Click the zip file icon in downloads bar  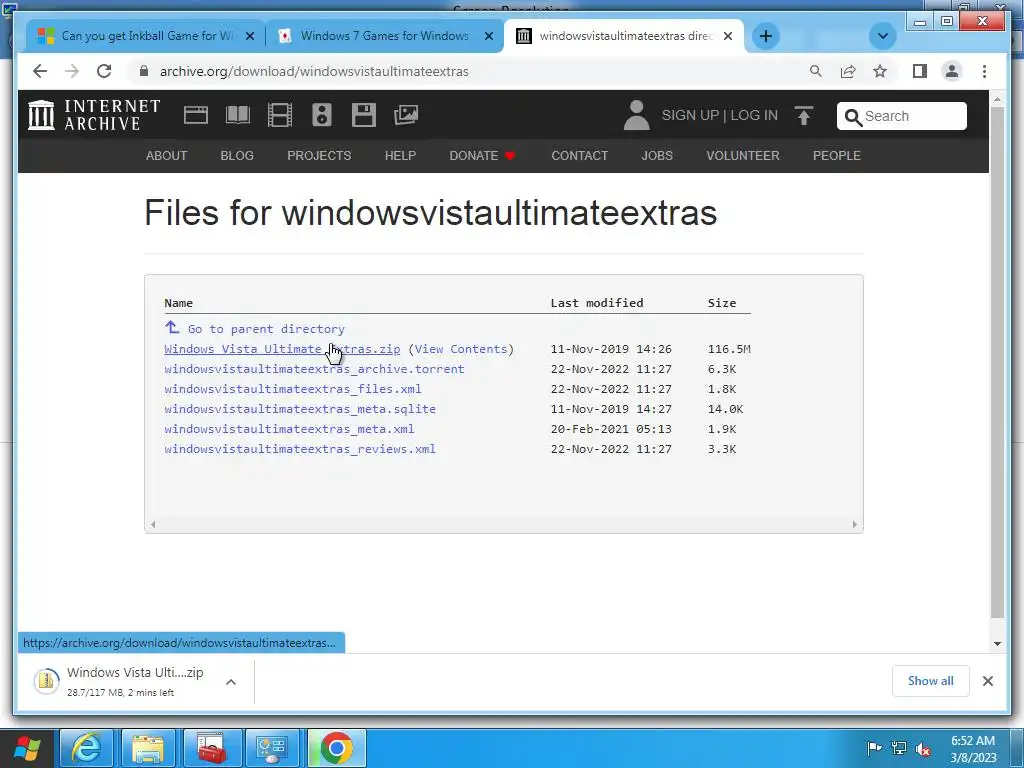(46, 681)
